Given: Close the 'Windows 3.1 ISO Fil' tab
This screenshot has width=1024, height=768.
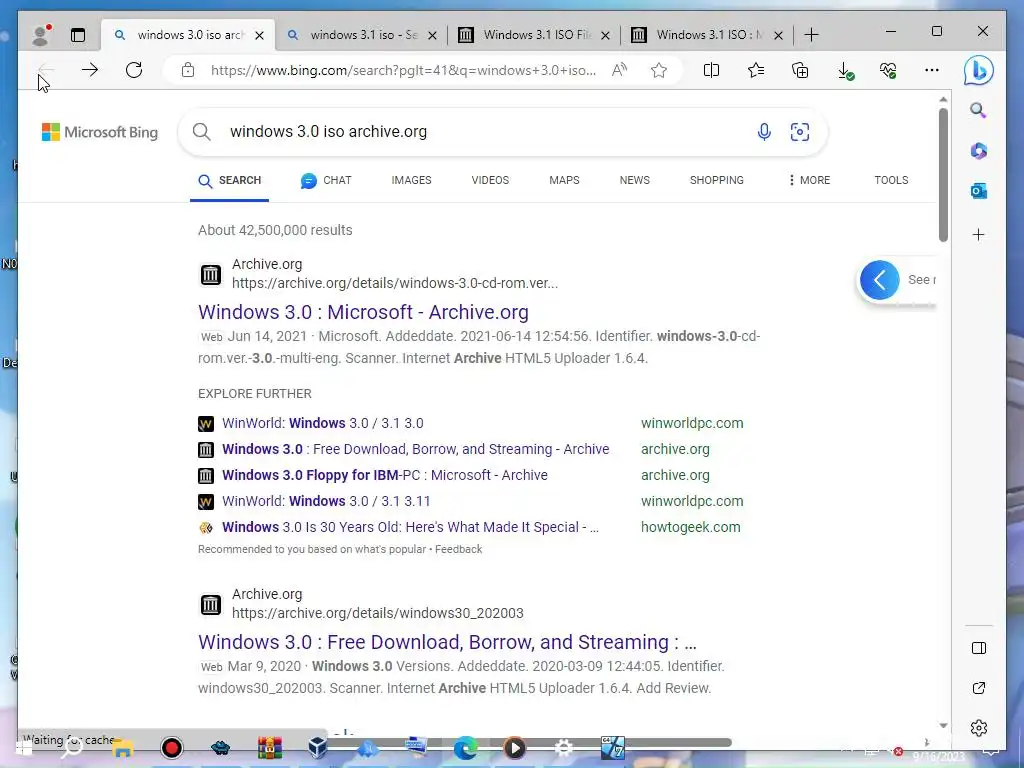Looking at the screenshot, I should pyautogui.click(x=605, y=35).
